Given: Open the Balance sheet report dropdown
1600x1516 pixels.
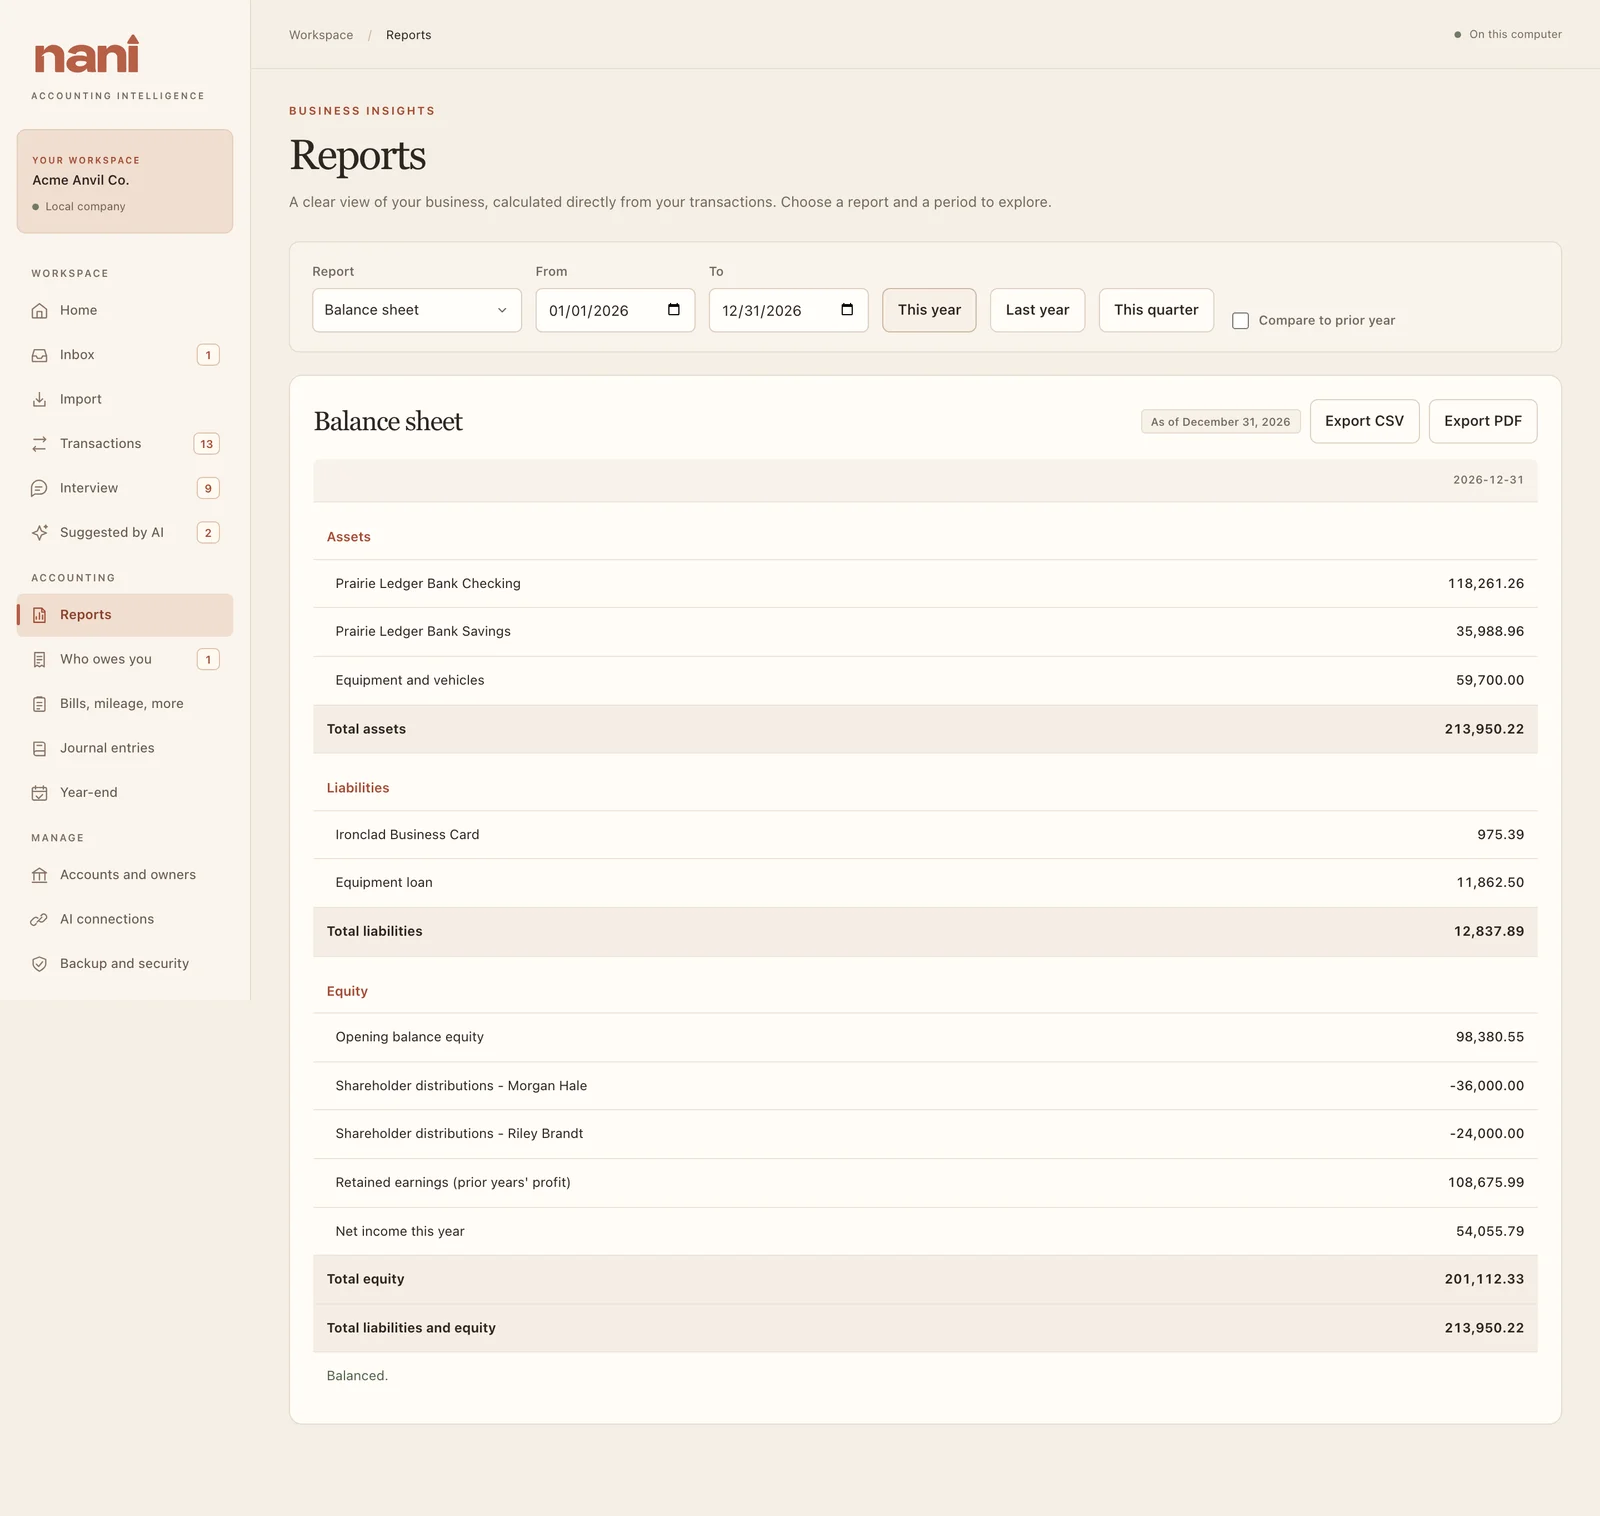Looking at the screenshot, I should pyautogui.click(x=417, y=310).
